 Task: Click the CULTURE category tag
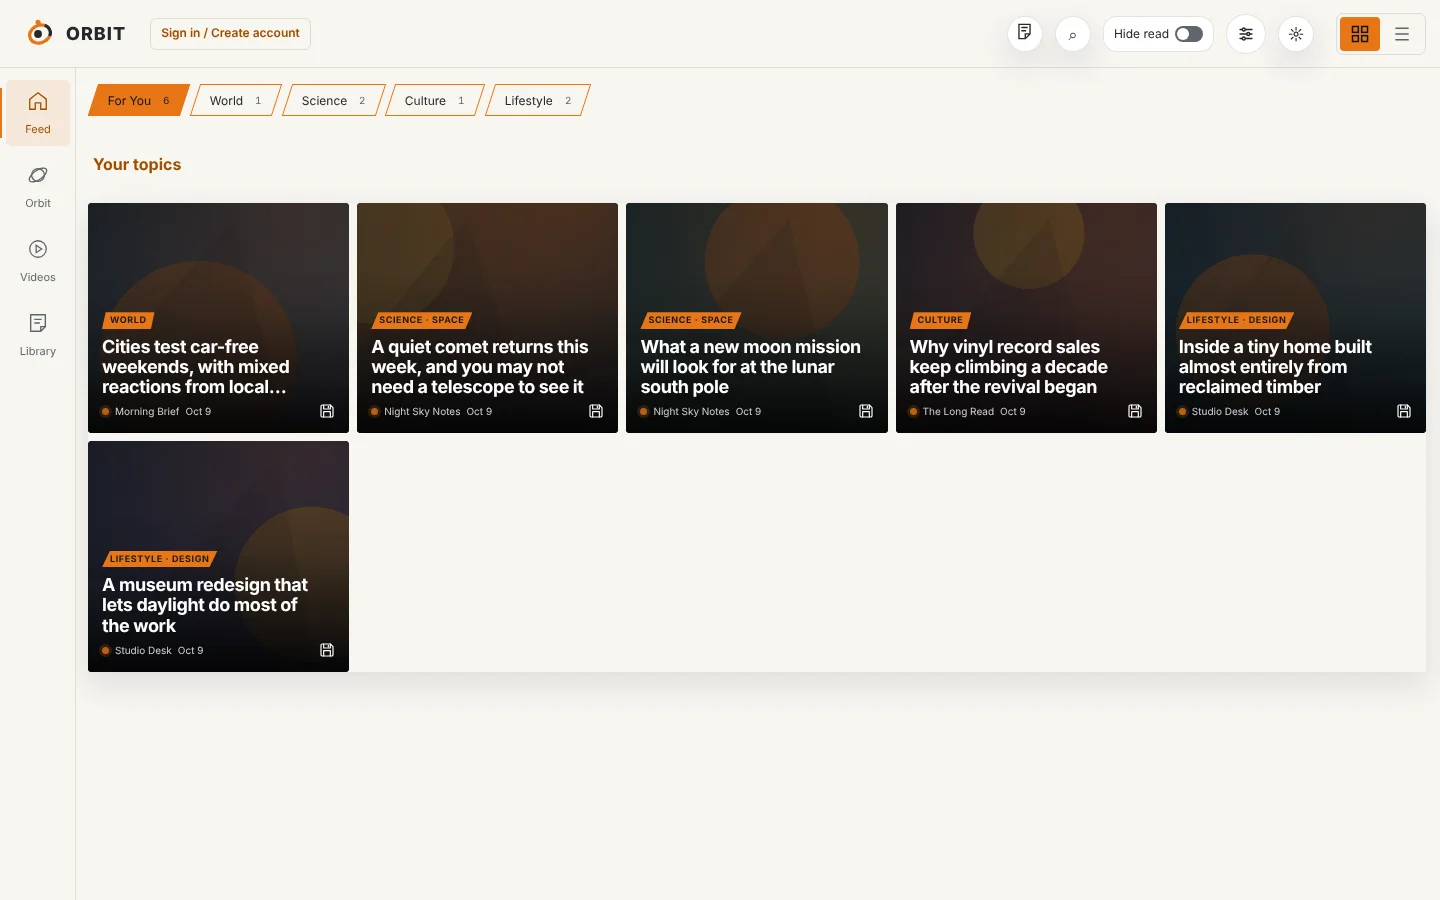tap(940, 320)
